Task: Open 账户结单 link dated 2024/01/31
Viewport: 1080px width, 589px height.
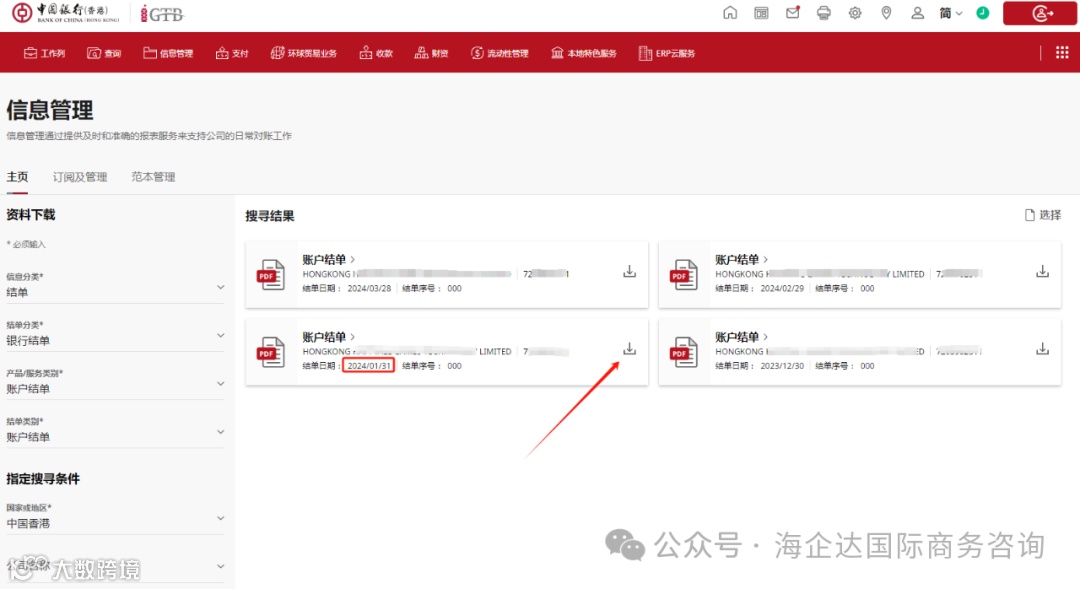Action: tap(329, 336)
